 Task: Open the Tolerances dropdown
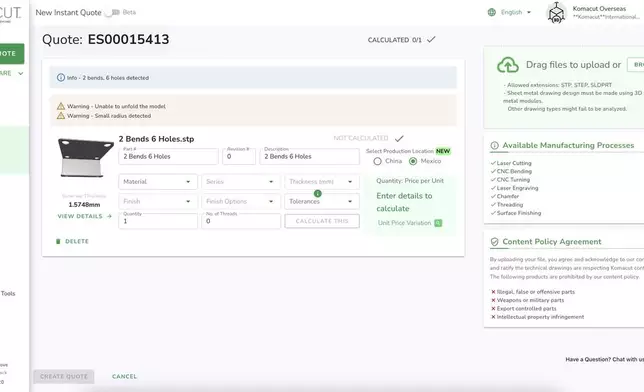pos(322,201)
